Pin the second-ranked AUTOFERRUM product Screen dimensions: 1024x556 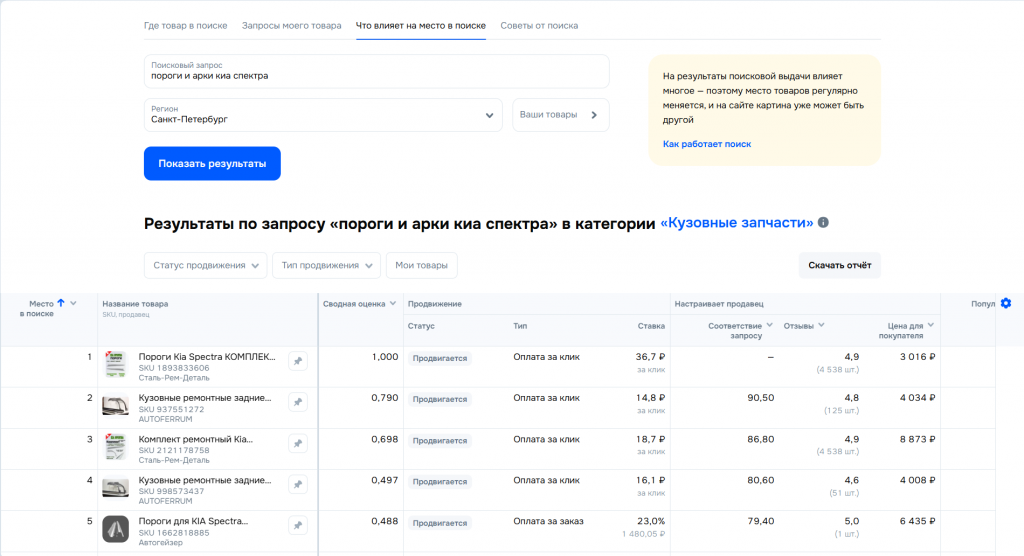tap(297, 402)
